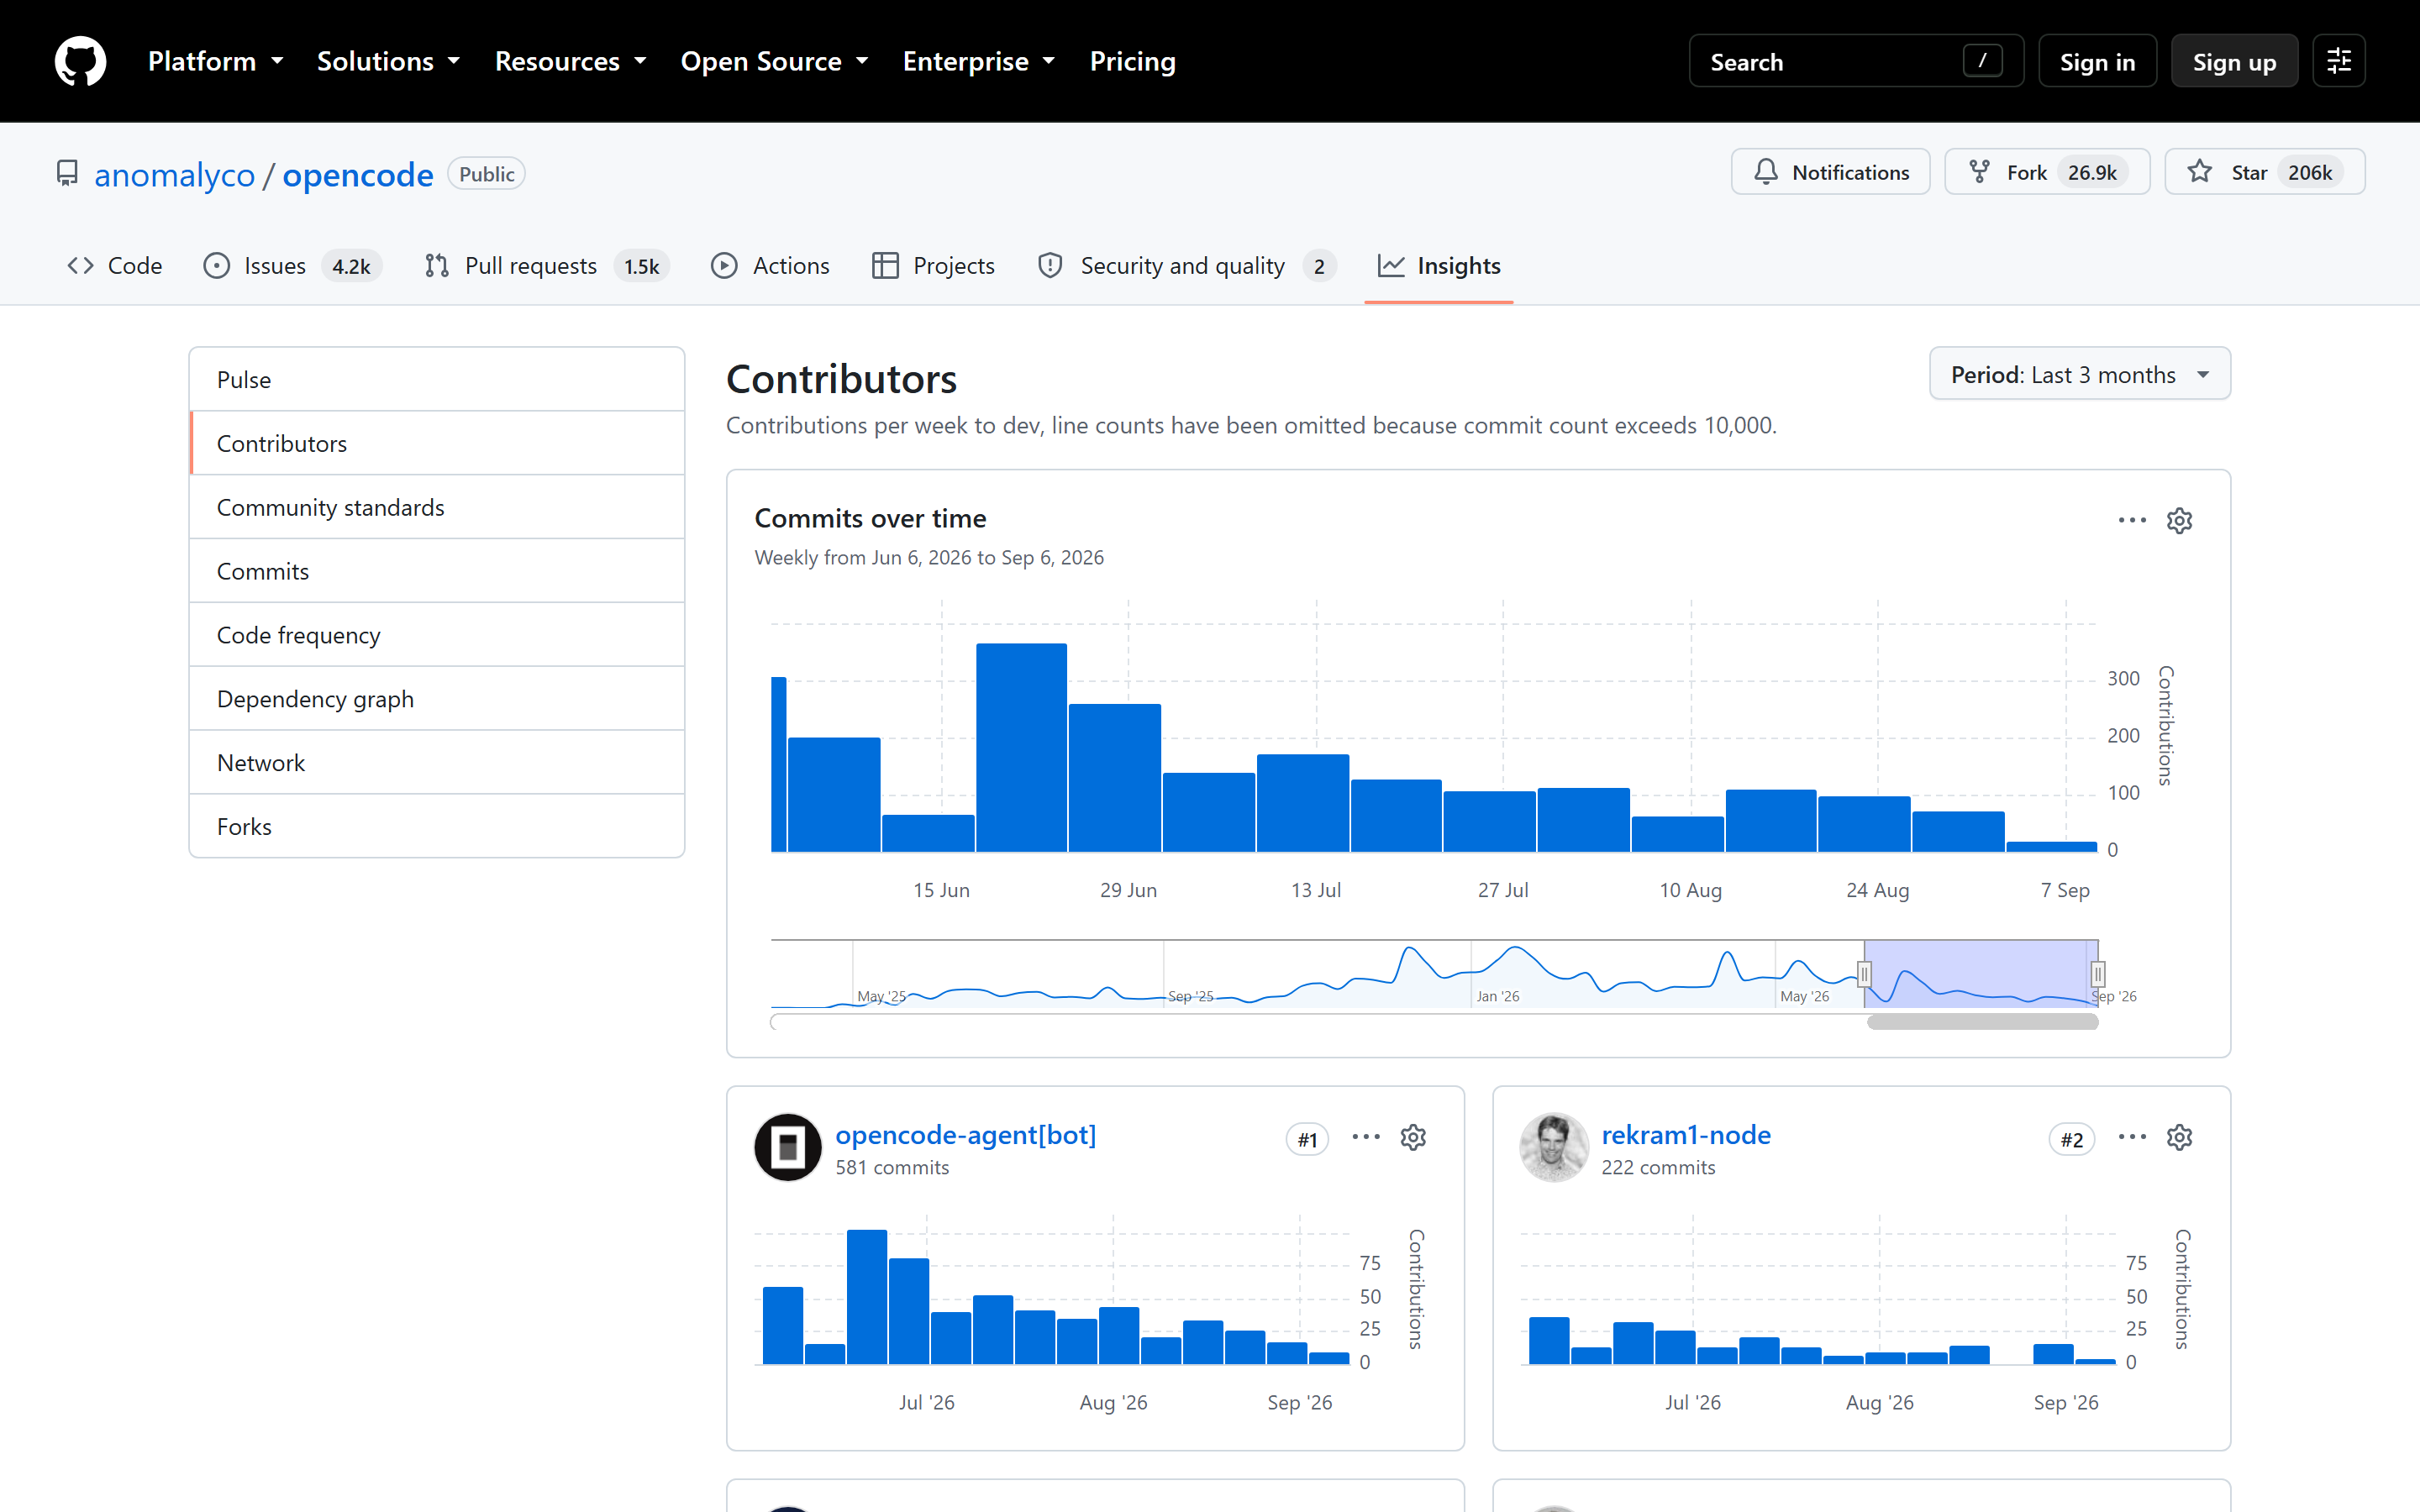Viewport: 2420px width, 1512px height.
Task: Open Commits in the sidebar
Action: point(437,571)
